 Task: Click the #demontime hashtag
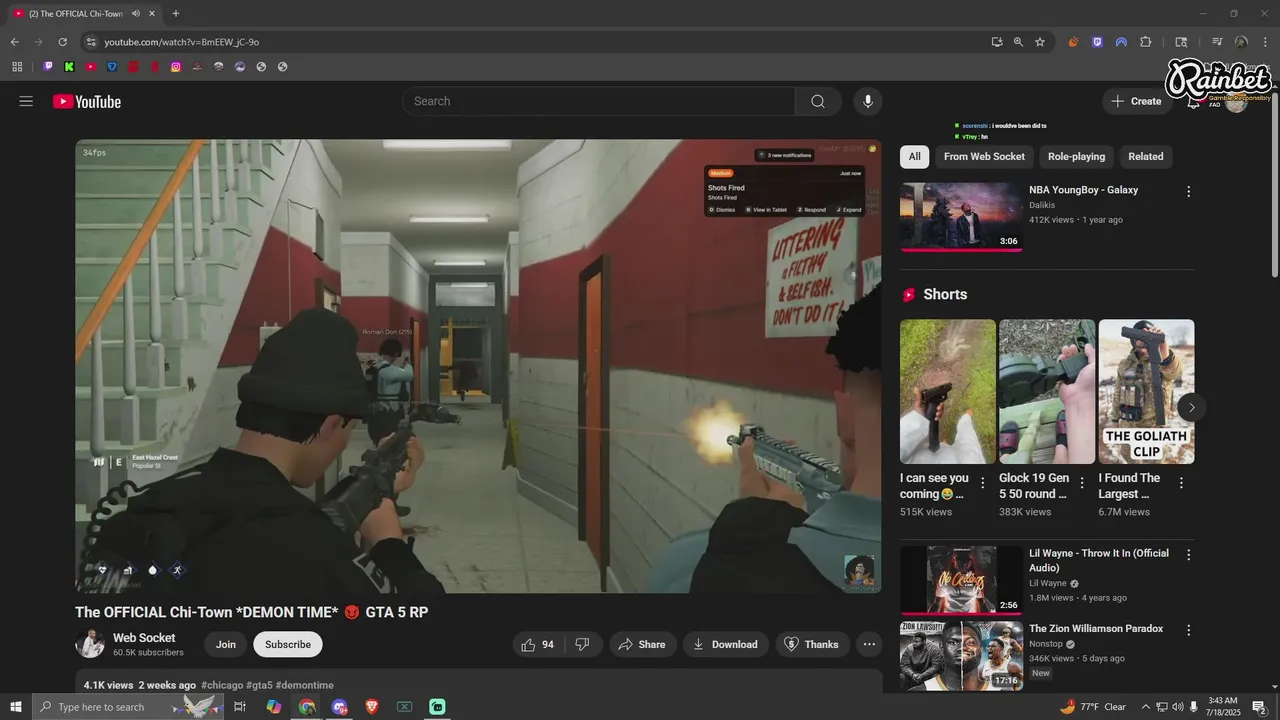(304, 686)
